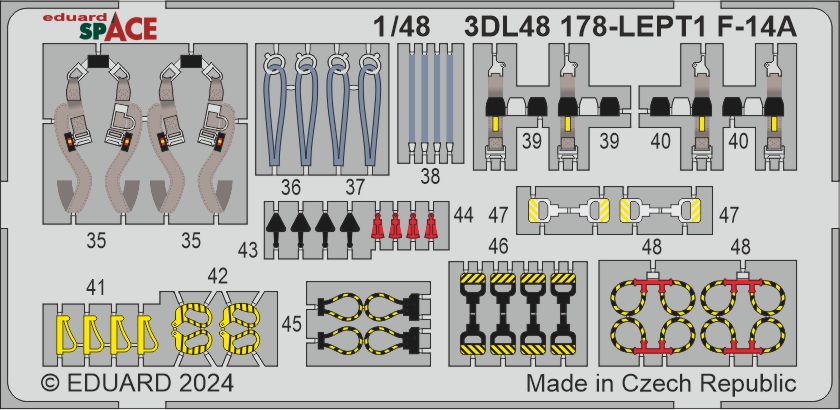
Task: Click the part number 43 label
Action: (249, 246)
